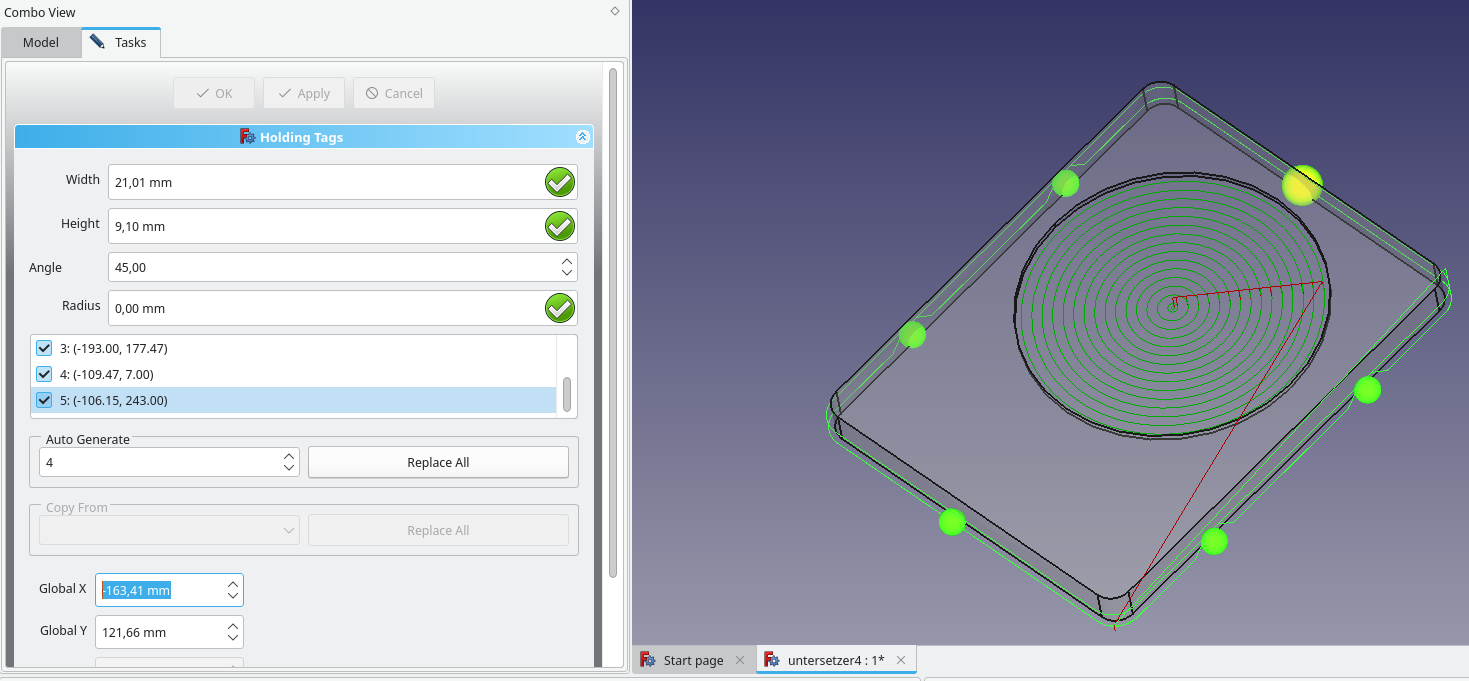The height and width of the screenshot is (681, 1469).
Task: Select the yellow highlighted tag marker
Action: (1302, 185)
